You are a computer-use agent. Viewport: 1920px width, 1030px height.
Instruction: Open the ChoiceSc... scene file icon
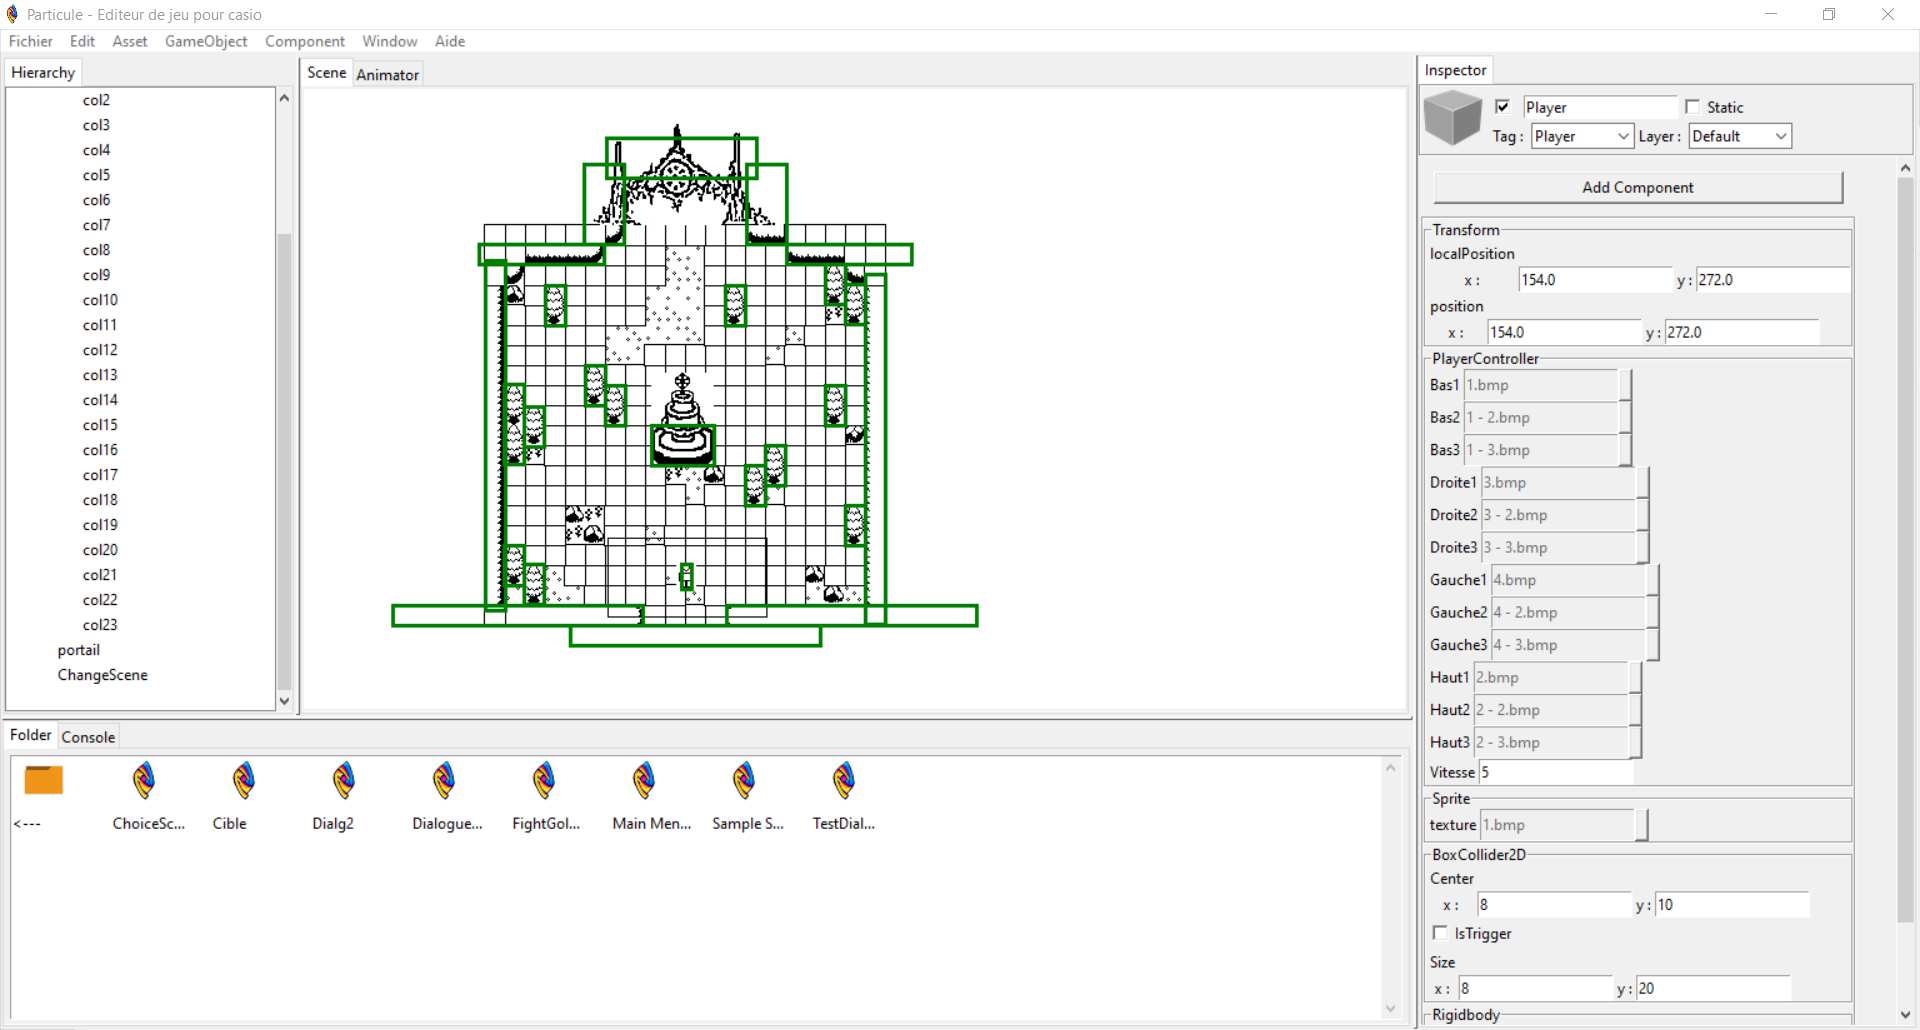pos(144,781)
